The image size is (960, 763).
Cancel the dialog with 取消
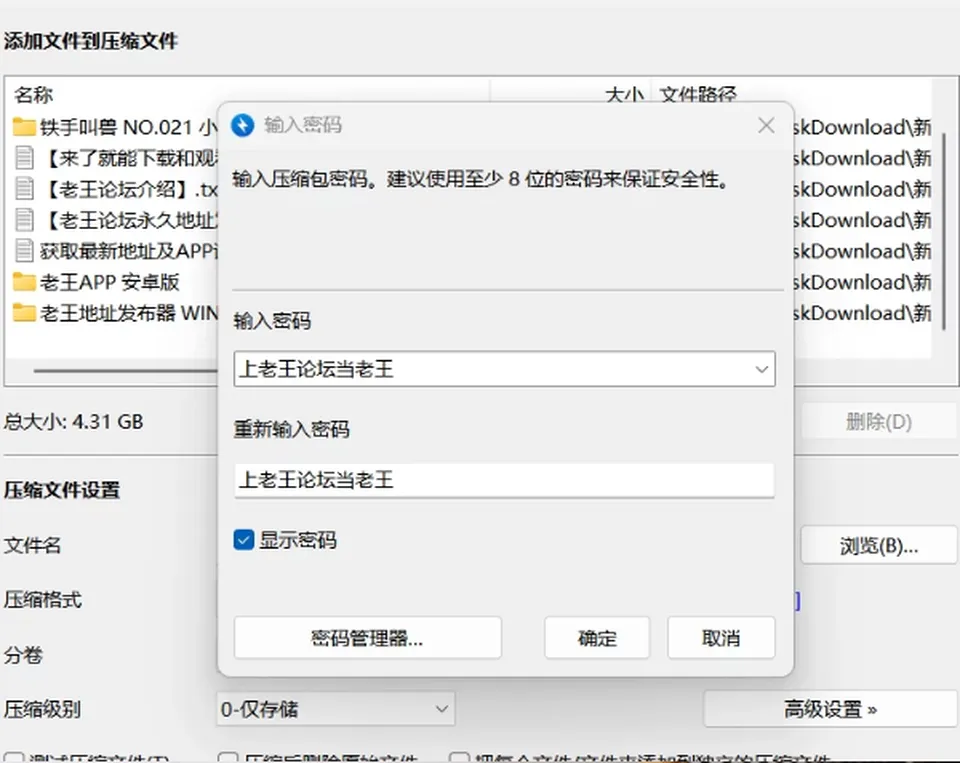tap(721, 638)
